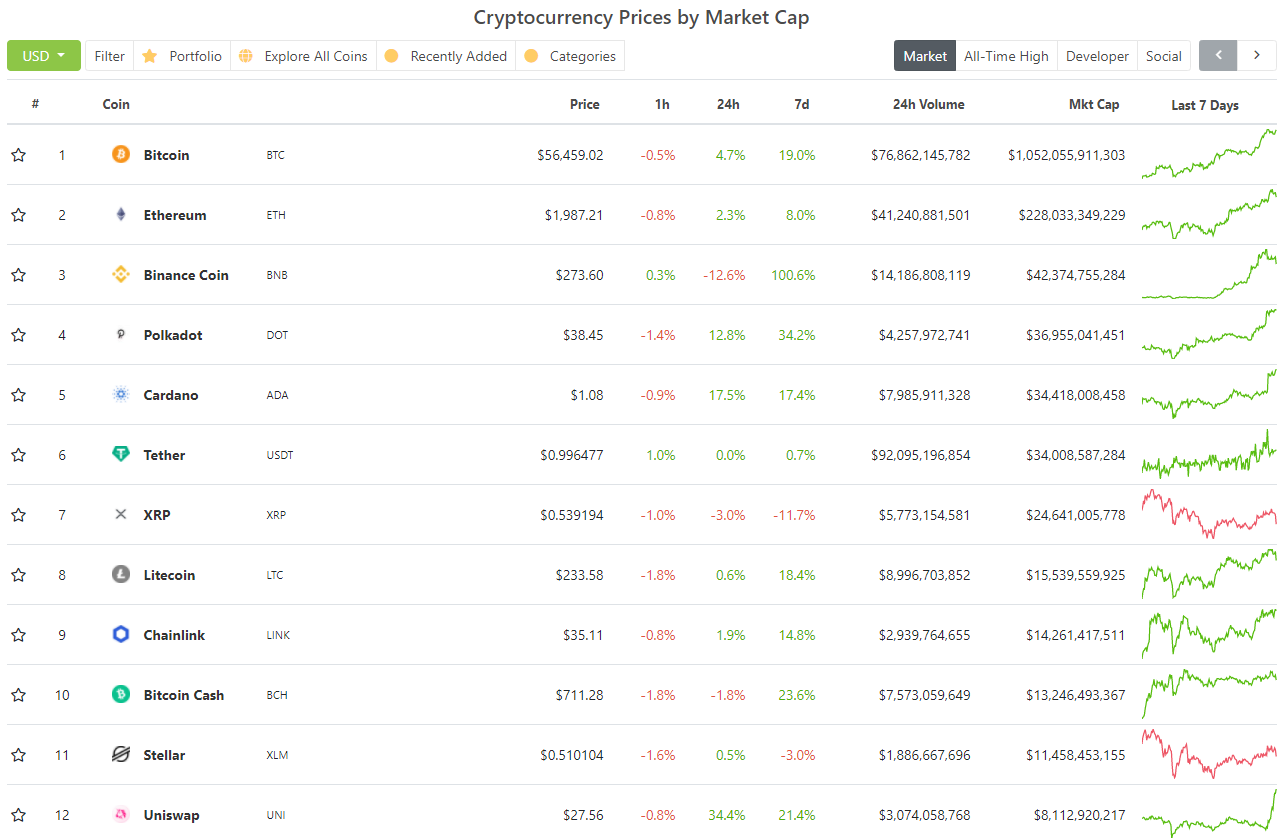Go to next tabs with right arrow

(1257, 56)
